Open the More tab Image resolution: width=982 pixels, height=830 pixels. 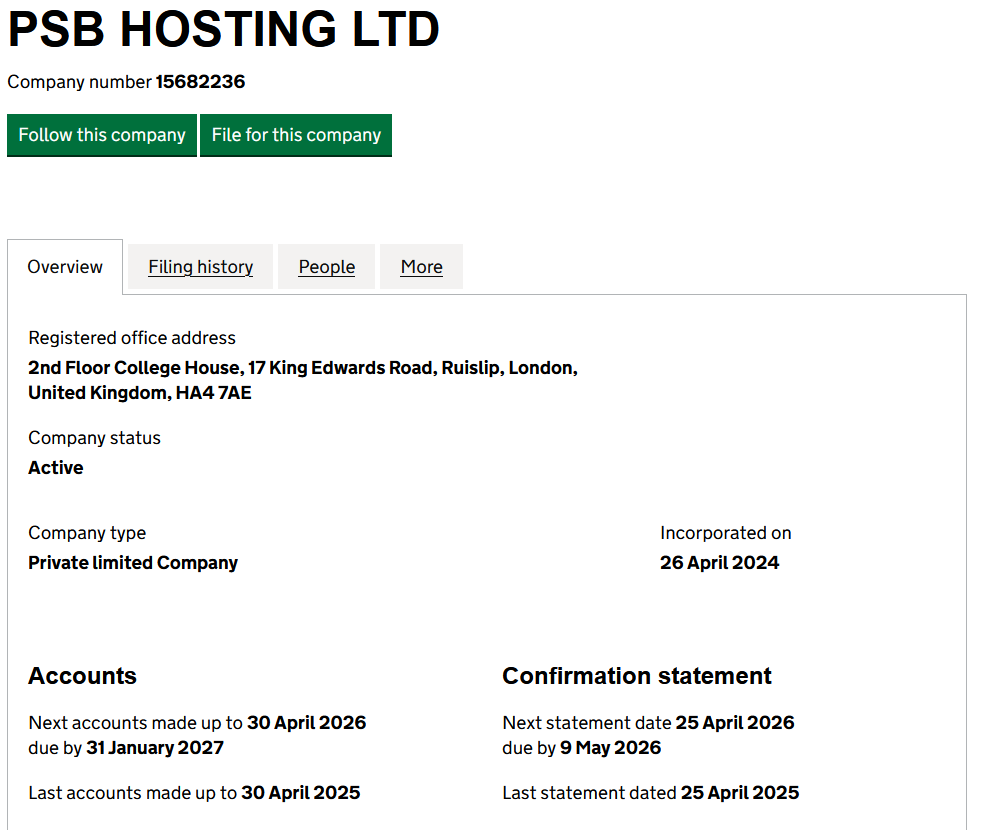pyautogui.click(x=421, y=267)
